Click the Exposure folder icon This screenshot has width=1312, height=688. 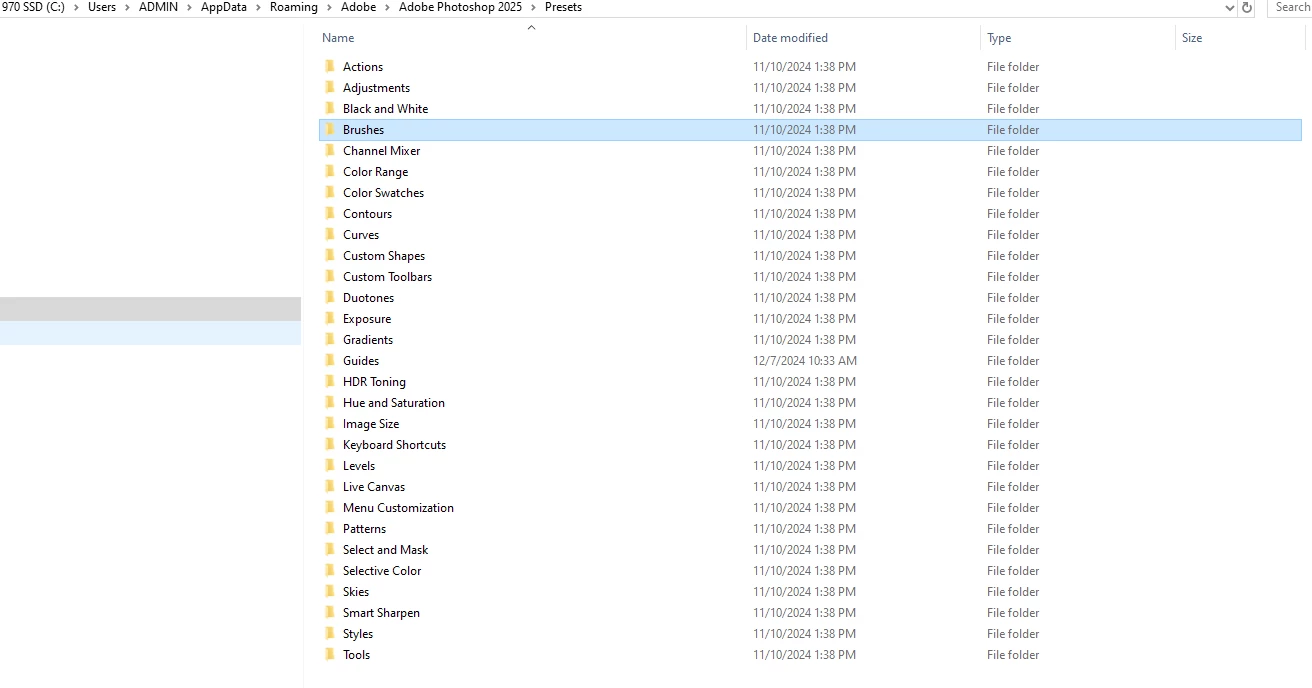coord(330,319)
